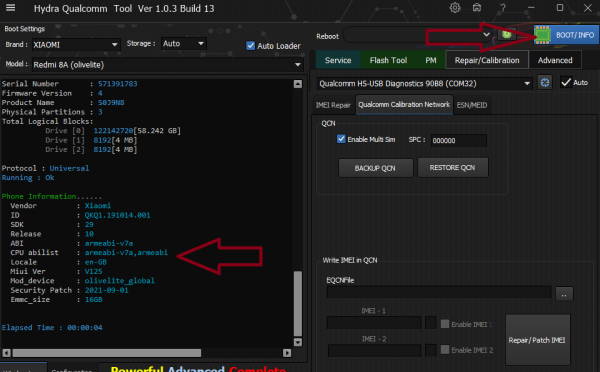
Task: Click serial number value 571391783
Action: (117, 84)
